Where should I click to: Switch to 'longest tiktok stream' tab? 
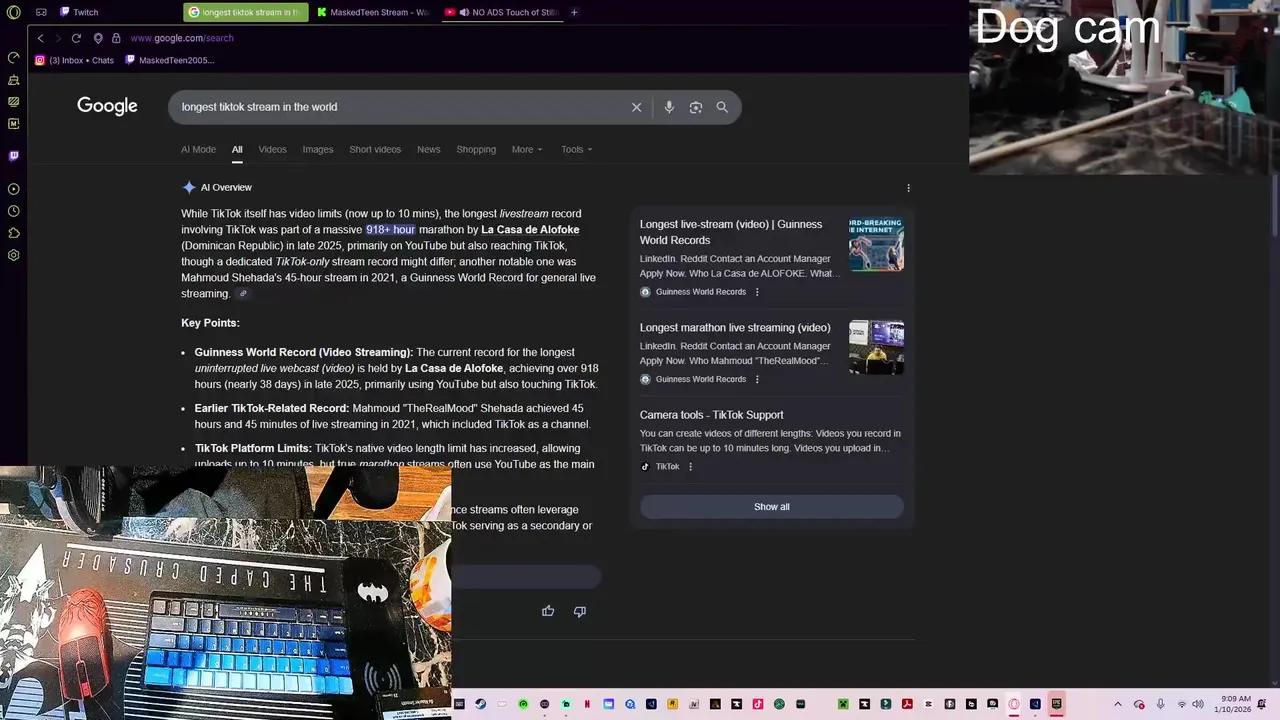(246, 12)
